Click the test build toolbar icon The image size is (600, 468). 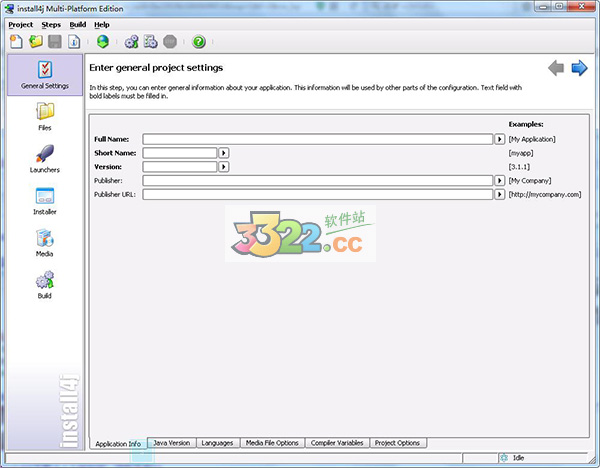tap(150, 41)
